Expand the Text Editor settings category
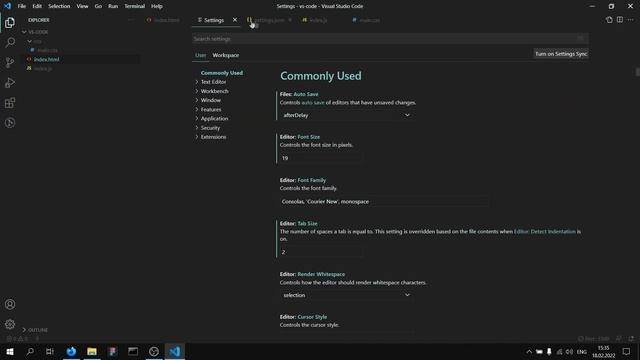Image resolution: width=640 pixels, height=360 pixels. coord(213,82)
